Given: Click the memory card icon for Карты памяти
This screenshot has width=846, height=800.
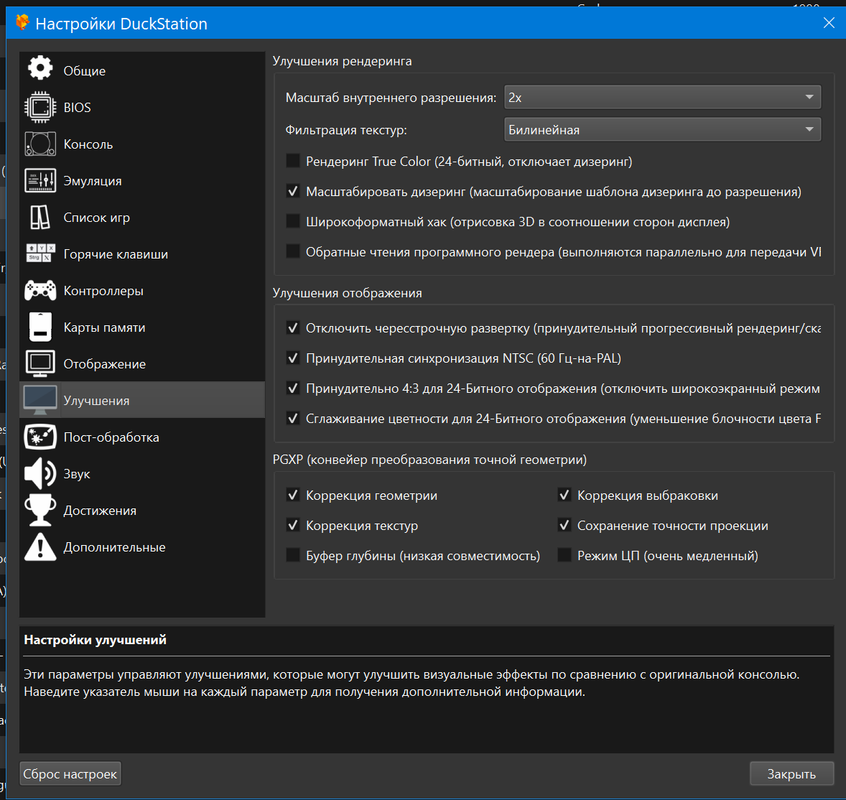Looking at the screenshot, I should pos(40,327).
